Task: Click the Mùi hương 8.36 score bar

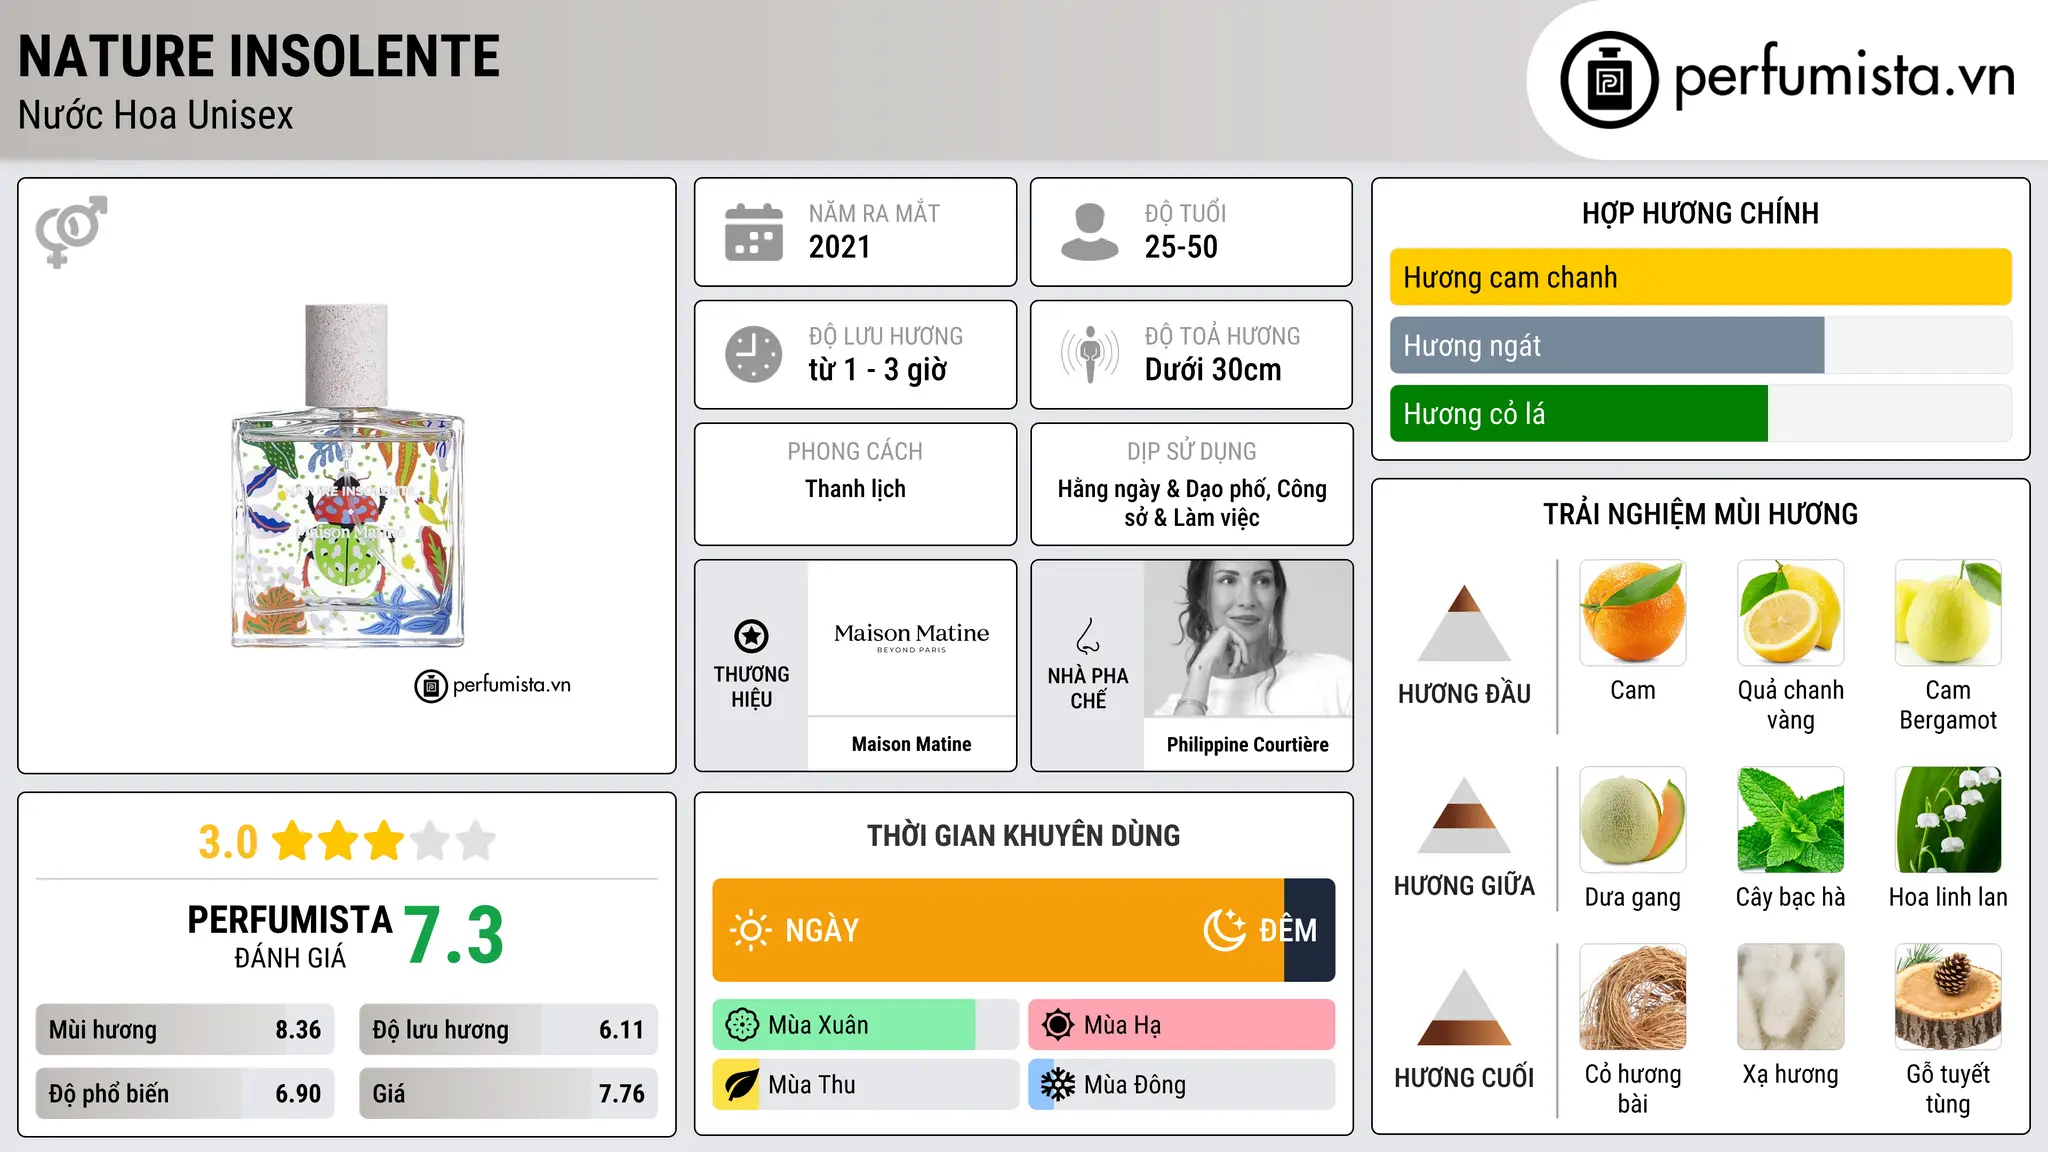Action: pyautogui.click(x=185, y=1030)
